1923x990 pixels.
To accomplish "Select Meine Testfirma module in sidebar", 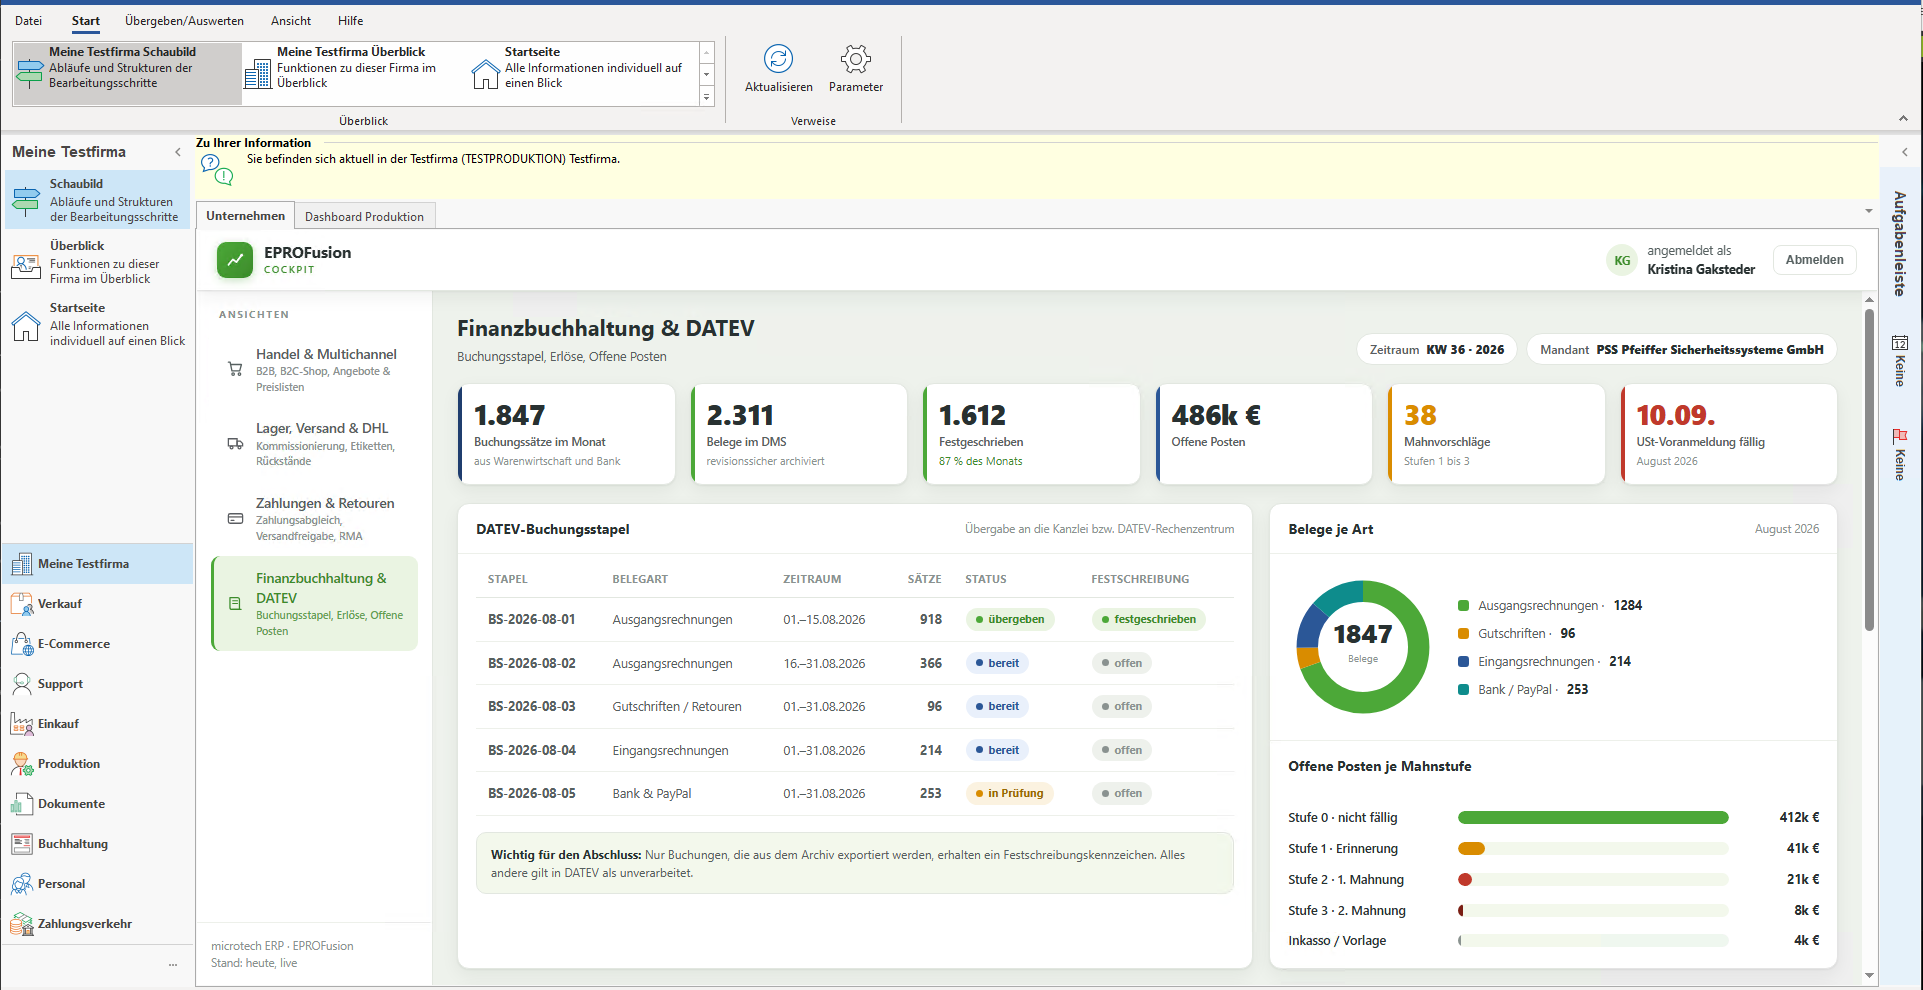I will (x=97, y=564).
